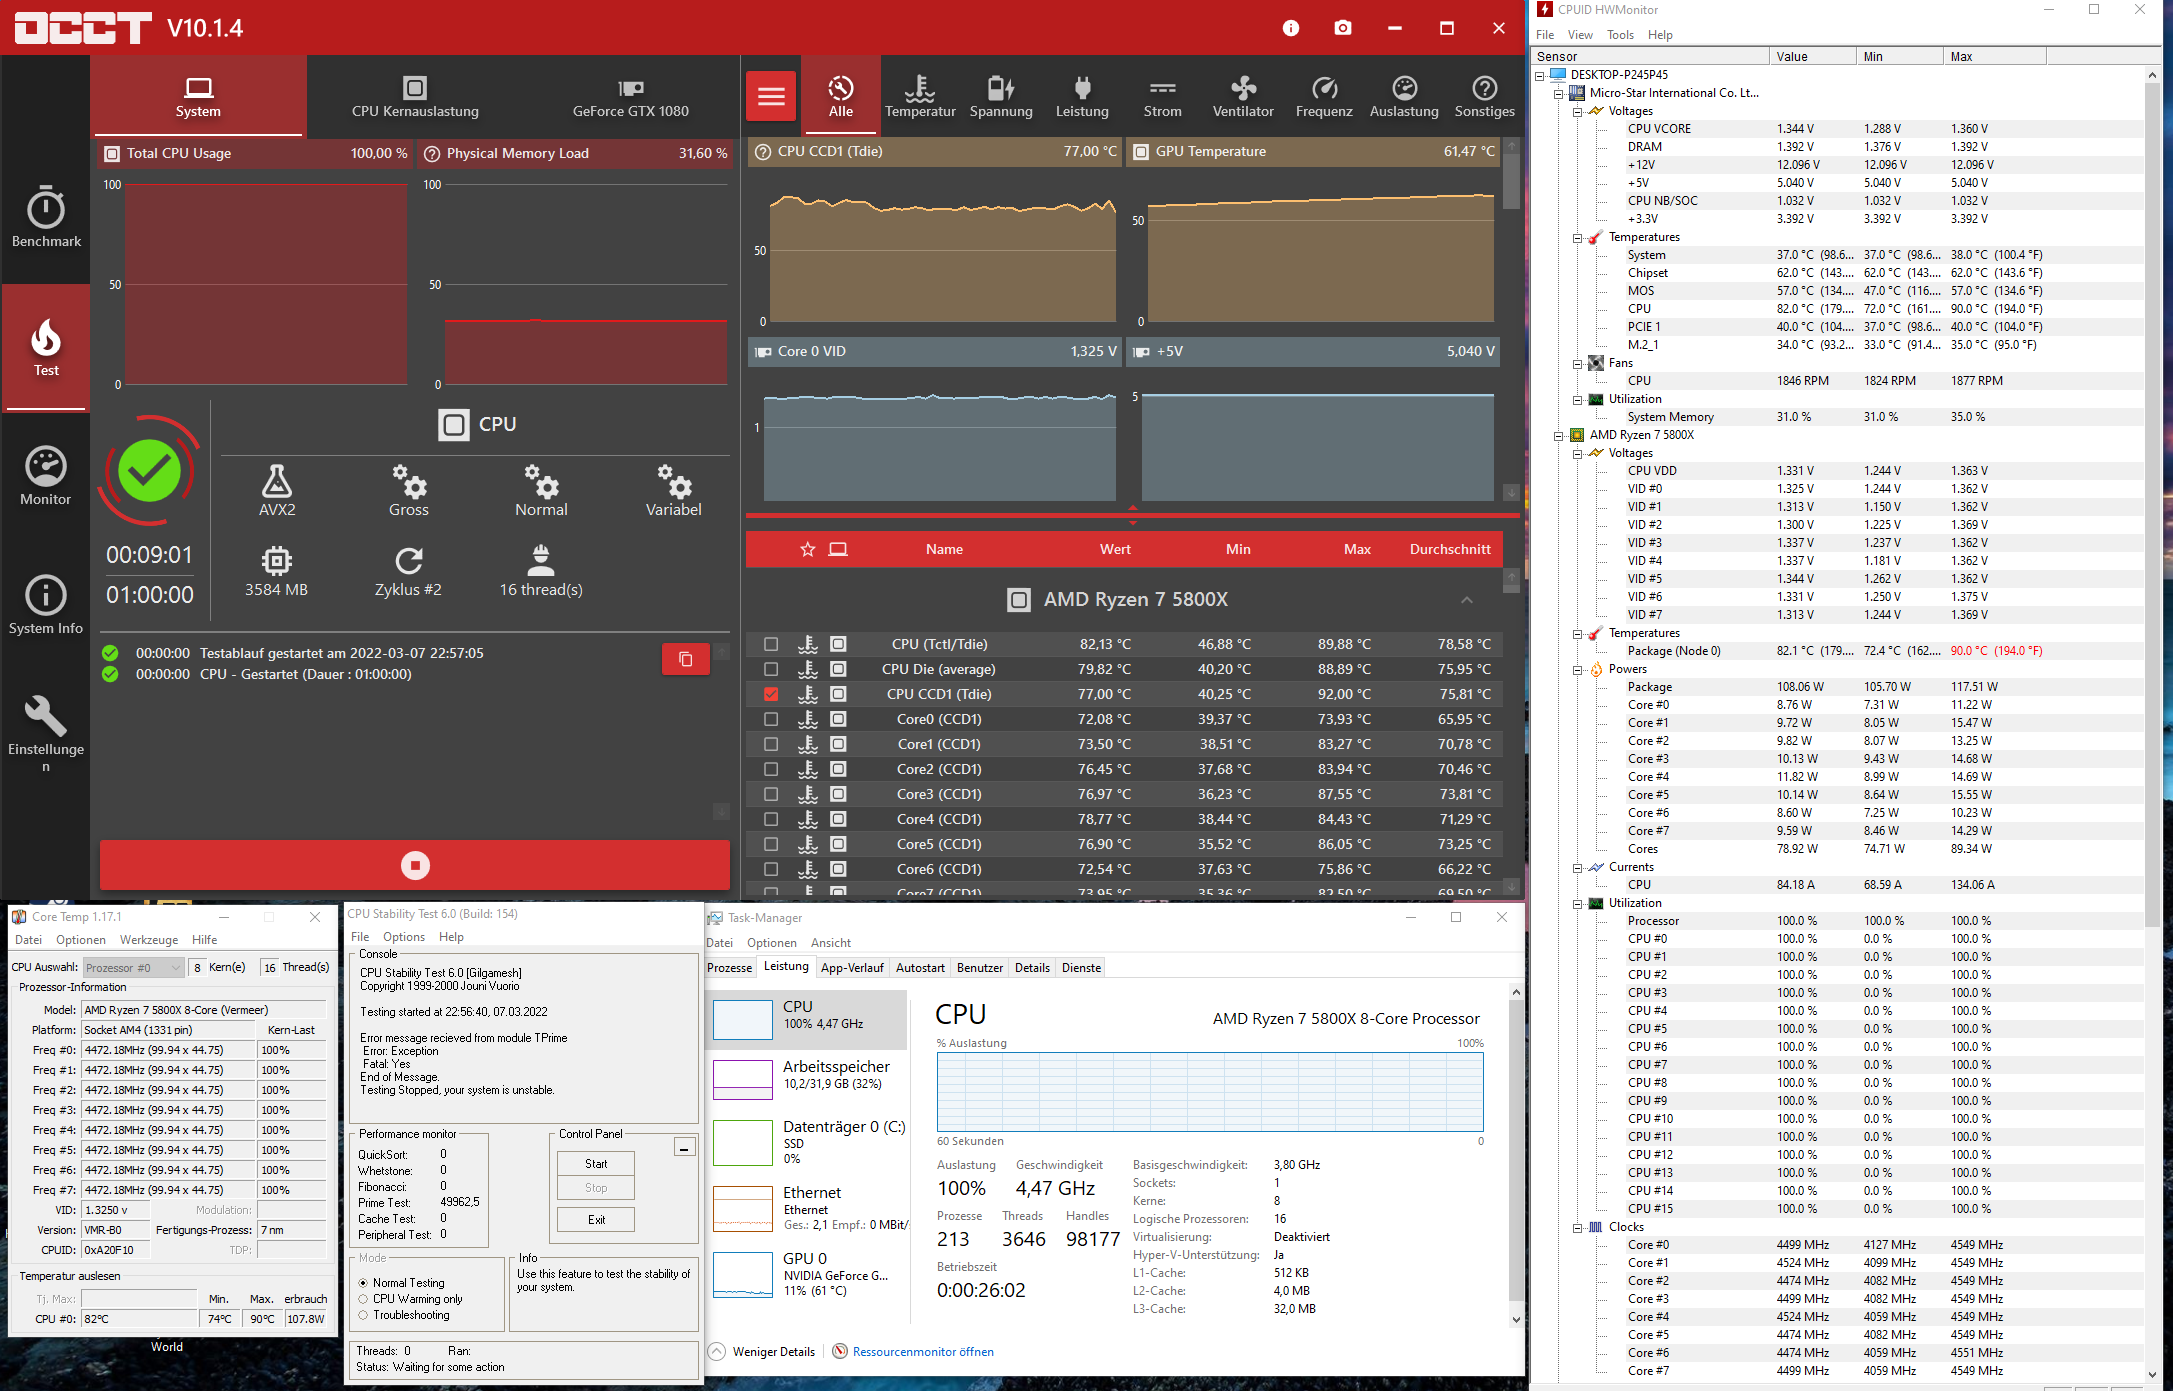2173x1391 pixels.
Task: Open the Prozessor #0 dropdown in Core Temp
Action: tap(134, 967)
